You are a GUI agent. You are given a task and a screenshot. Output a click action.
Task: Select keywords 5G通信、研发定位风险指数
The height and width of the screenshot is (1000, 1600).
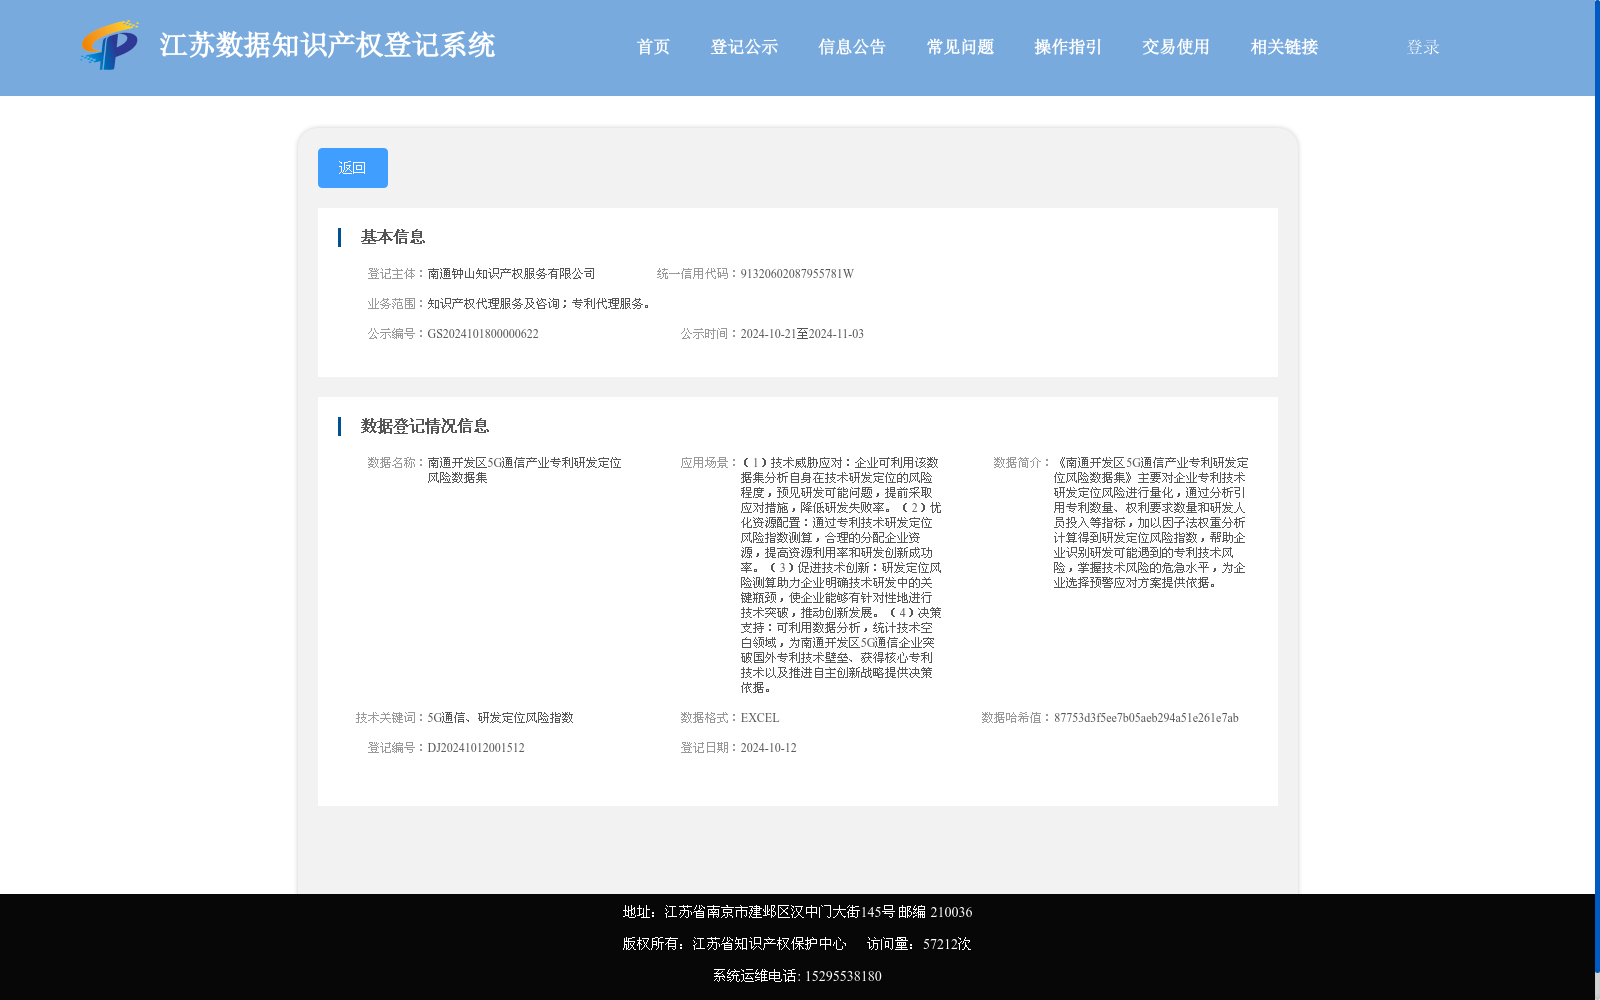[500, 718]
